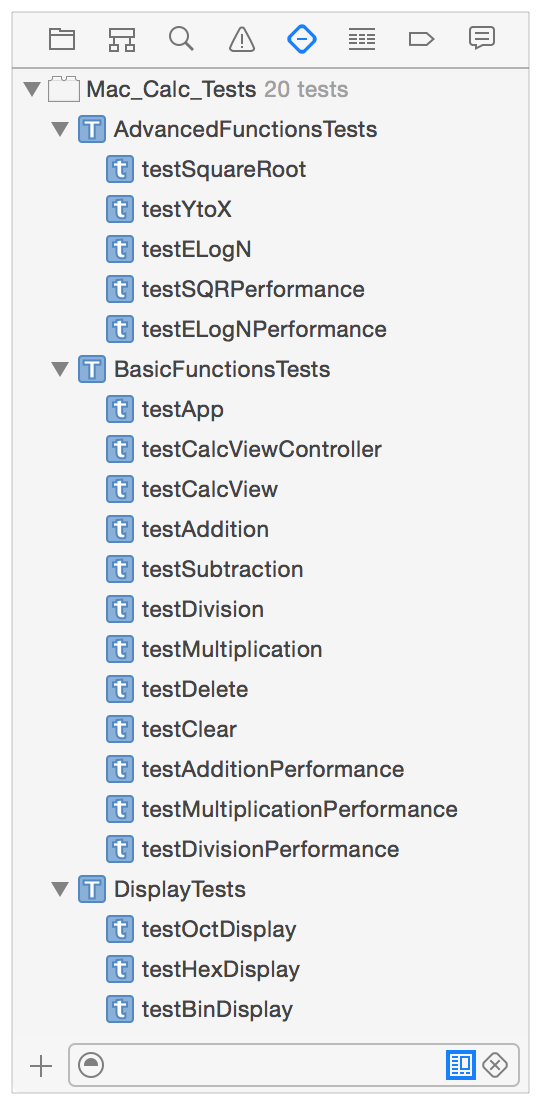541x1105 pixels.
Task: Collapse the BasicFunctionsTests class
Action: [61, 369]
